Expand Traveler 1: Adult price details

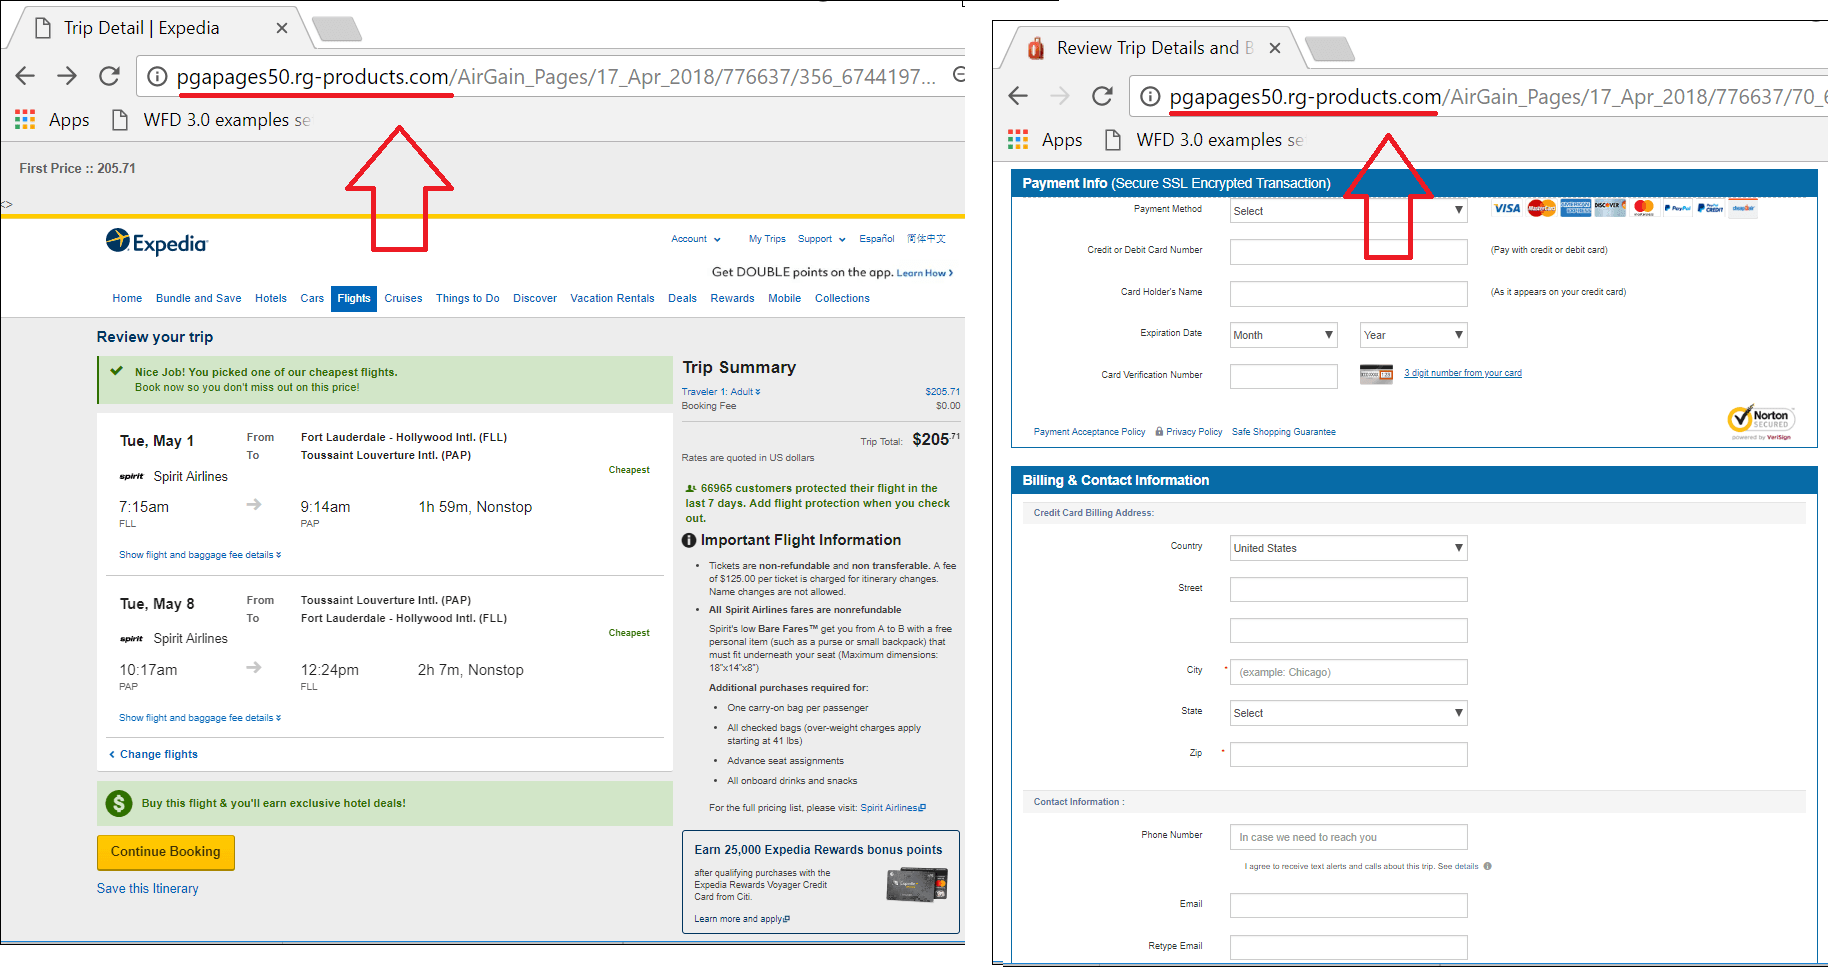tap(721, 392)
